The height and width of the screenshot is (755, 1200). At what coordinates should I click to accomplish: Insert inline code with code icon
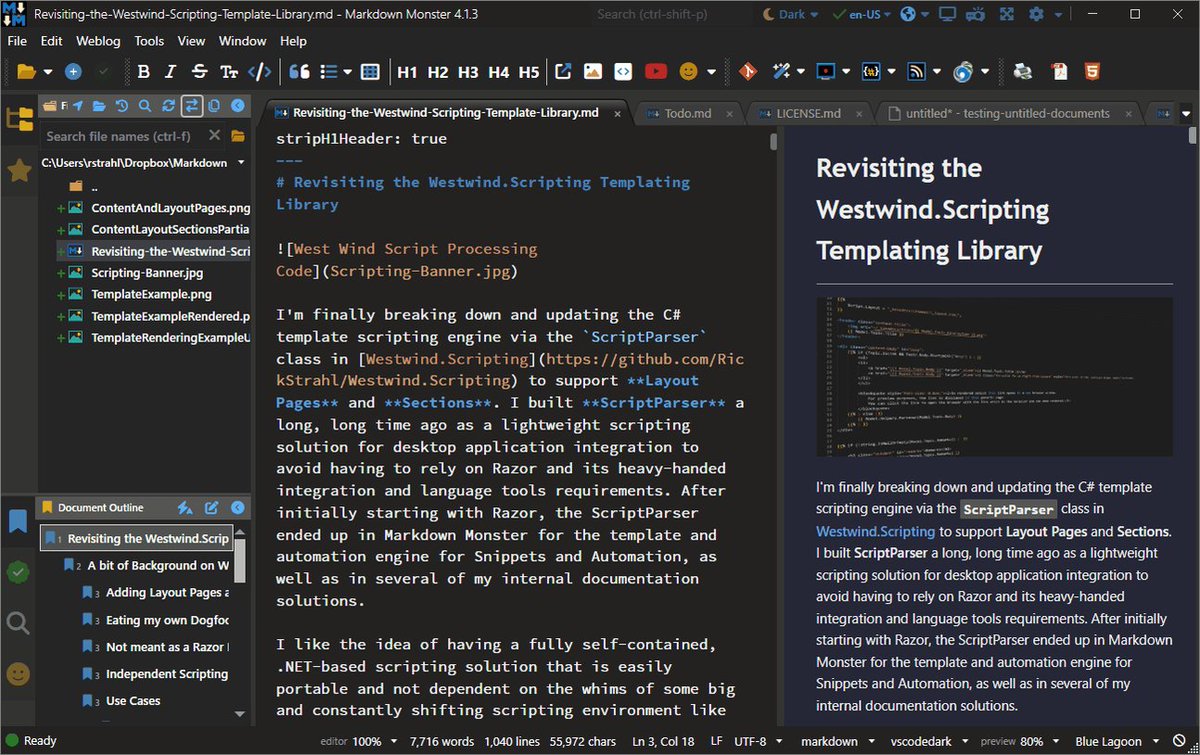point(259,72)
